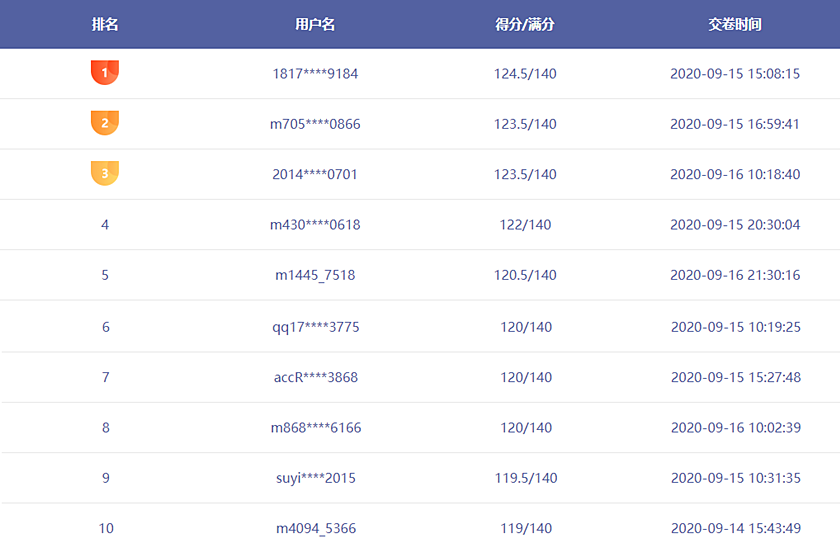Click submission time 2020-09-14 15:43:49
The image size is (840, 552).
tap(735, 528)
